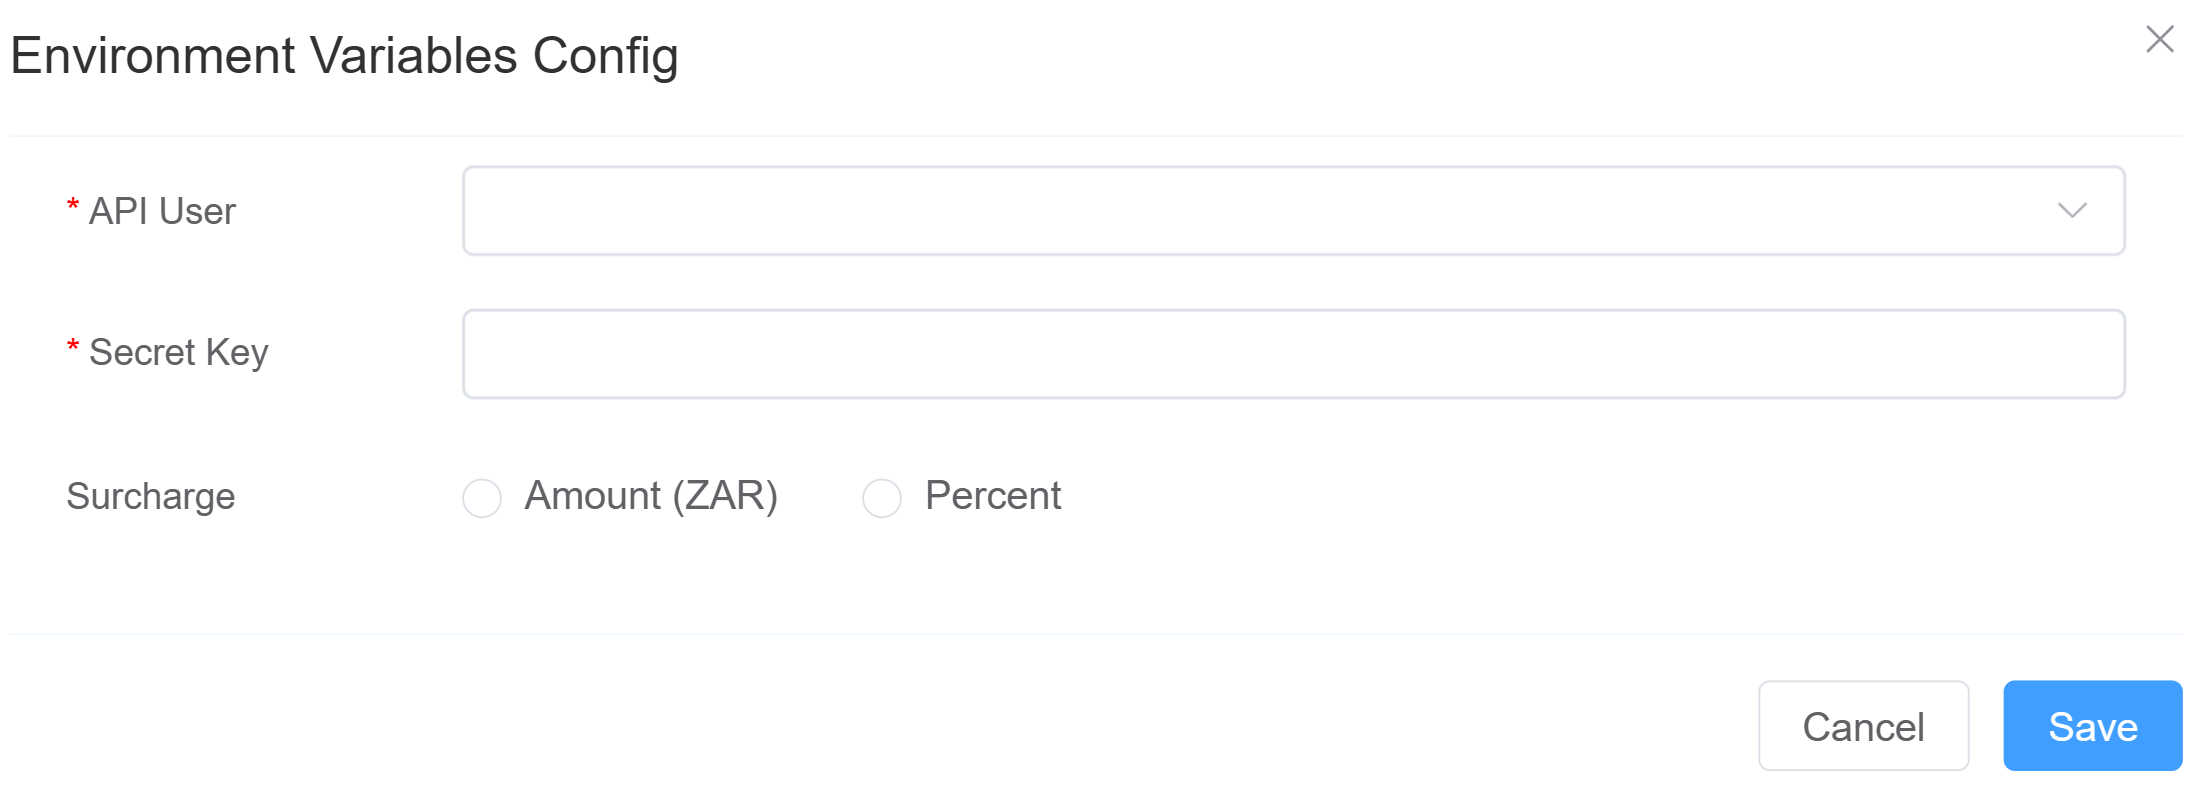The height and width of the screenshot is (790, 2208).
Task: Choose surcharge type via "Percent" text
Action: (993, 496)
